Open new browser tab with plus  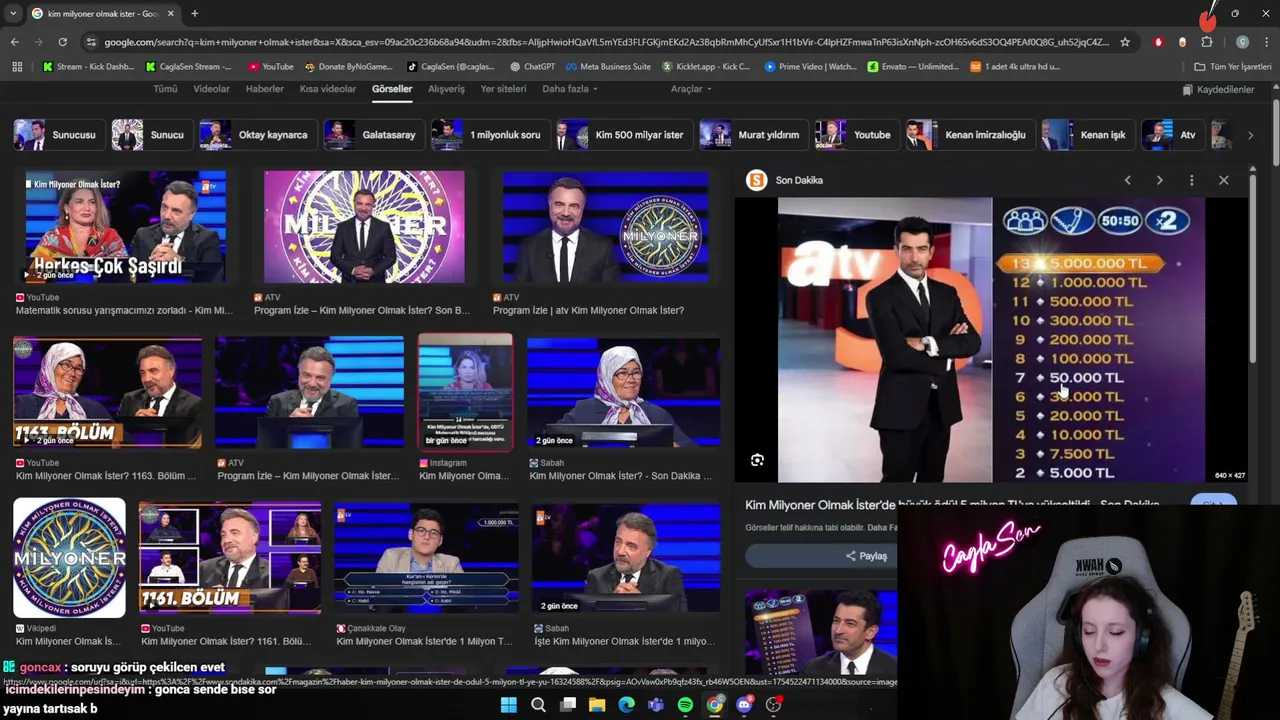tap(194, 14)
